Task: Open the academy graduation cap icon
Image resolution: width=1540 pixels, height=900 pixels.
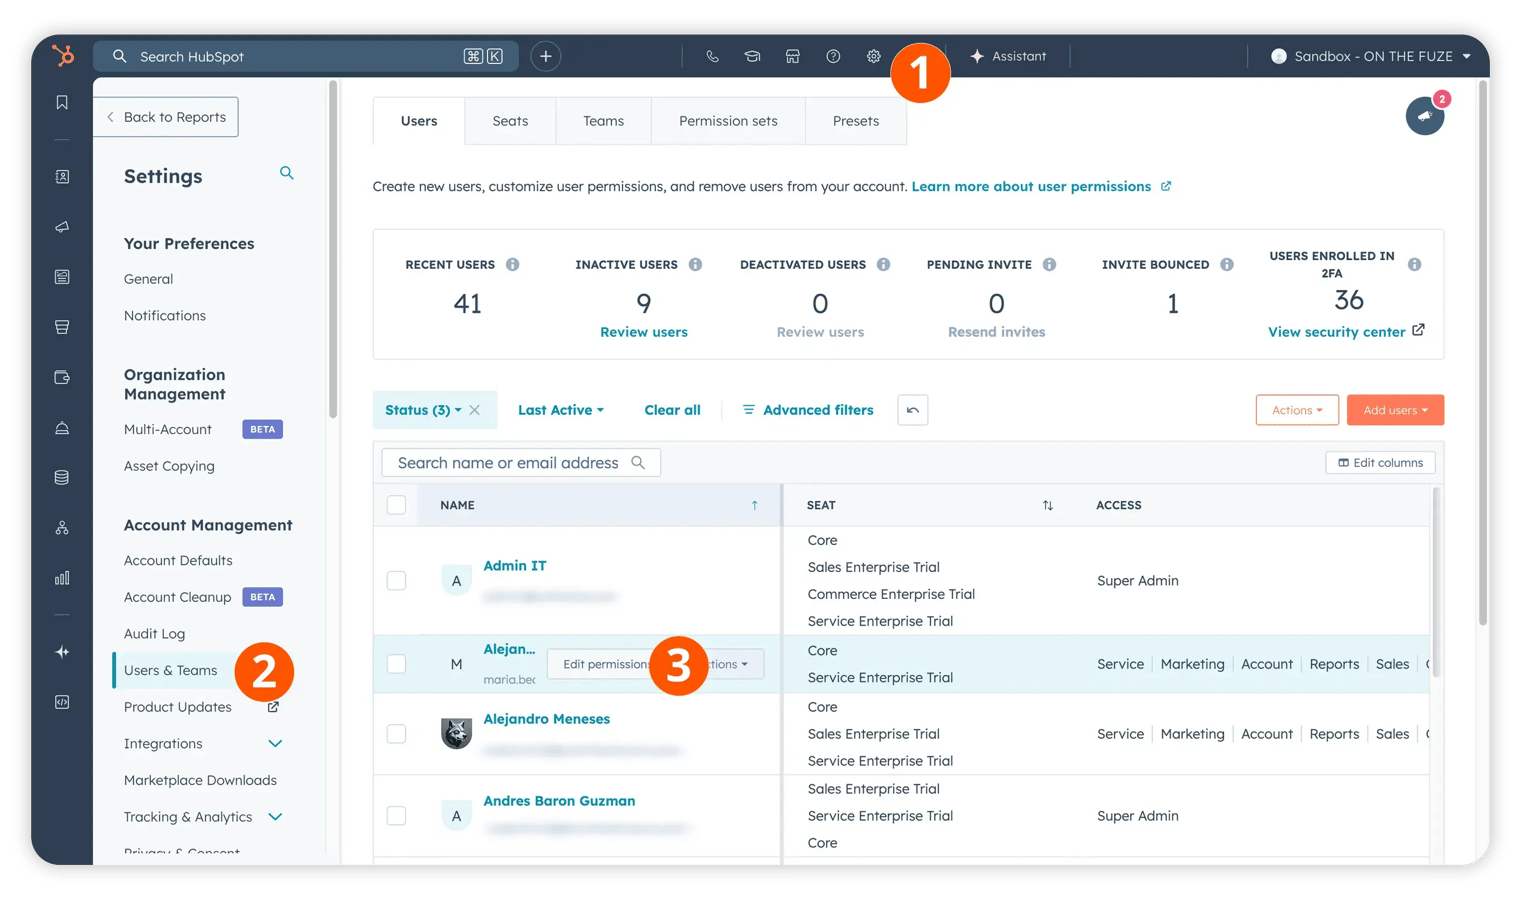Action: (x=752, y=57)
